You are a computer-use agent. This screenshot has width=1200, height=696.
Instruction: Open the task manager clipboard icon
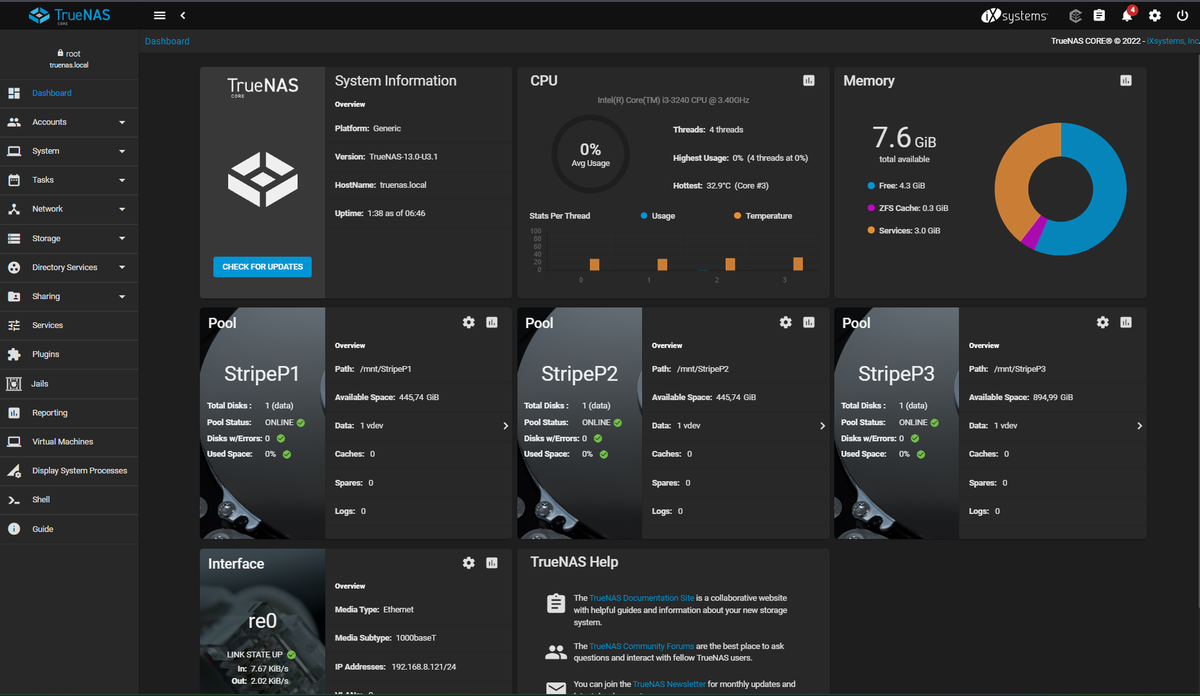[x=1099, y=16]
